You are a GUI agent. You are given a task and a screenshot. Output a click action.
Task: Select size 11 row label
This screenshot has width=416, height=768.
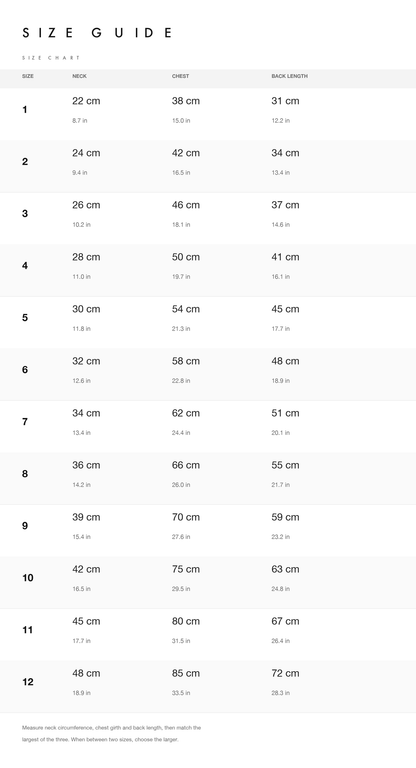tap(27, 630)
